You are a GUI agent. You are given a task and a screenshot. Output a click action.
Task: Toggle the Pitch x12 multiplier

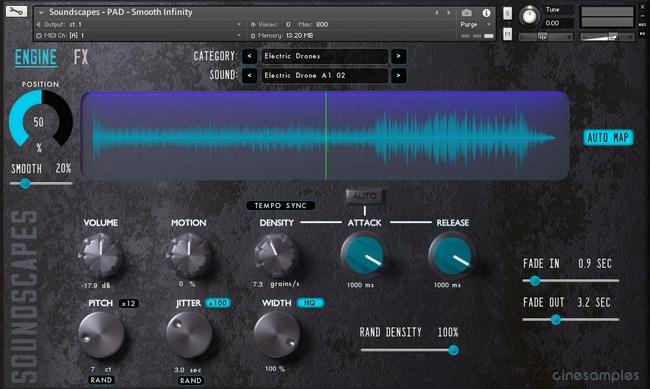(129, 303)
